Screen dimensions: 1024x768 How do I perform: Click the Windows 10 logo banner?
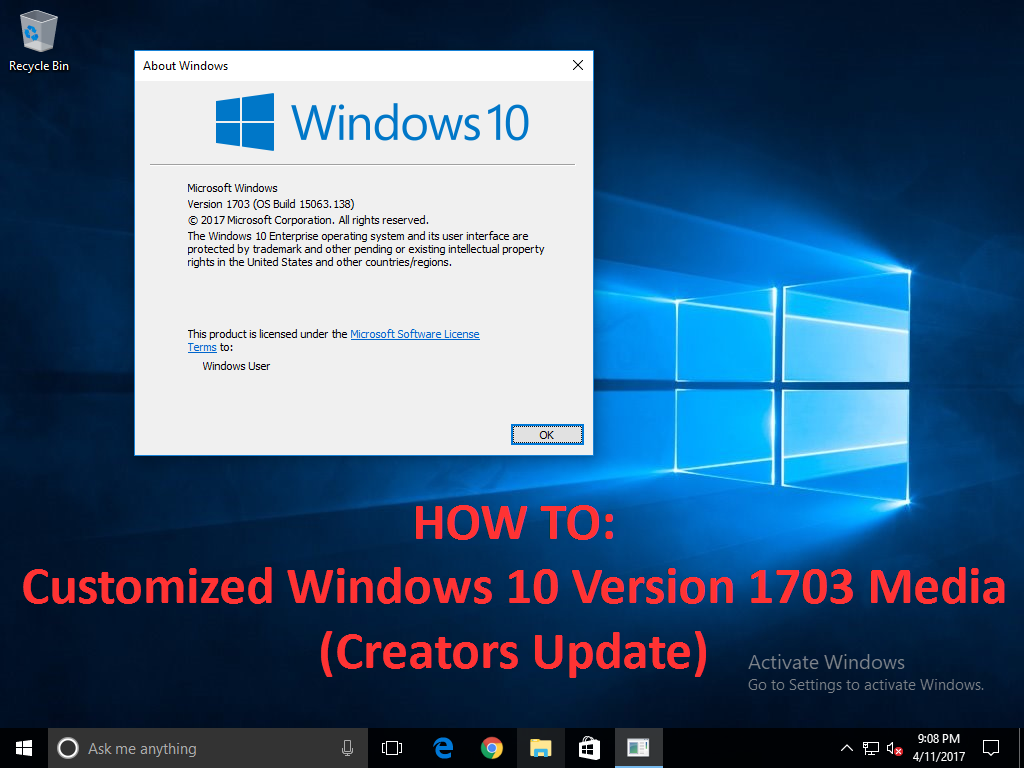pos(372,122)
